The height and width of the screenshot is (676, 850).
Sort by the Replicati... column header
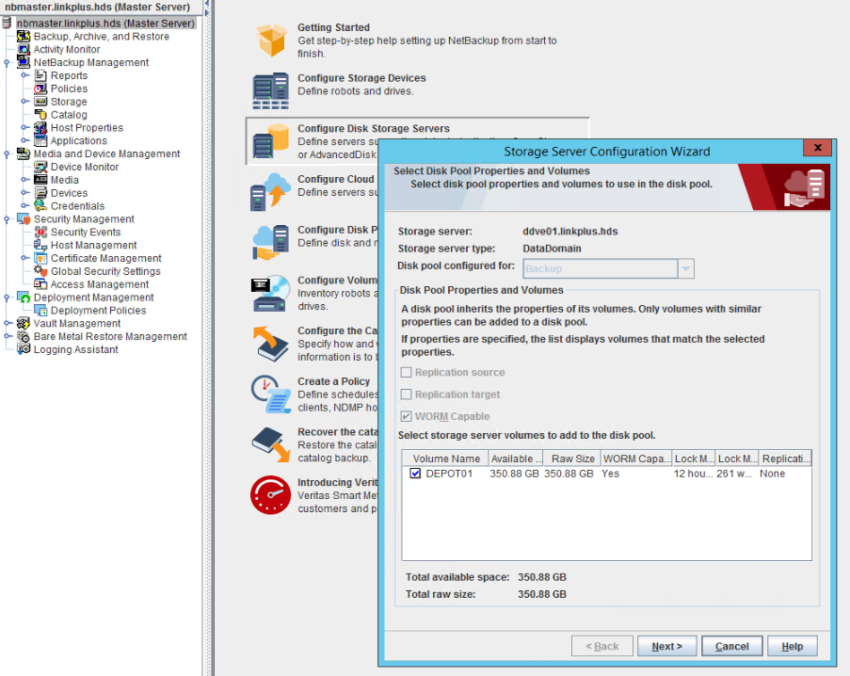coord(785,459)
